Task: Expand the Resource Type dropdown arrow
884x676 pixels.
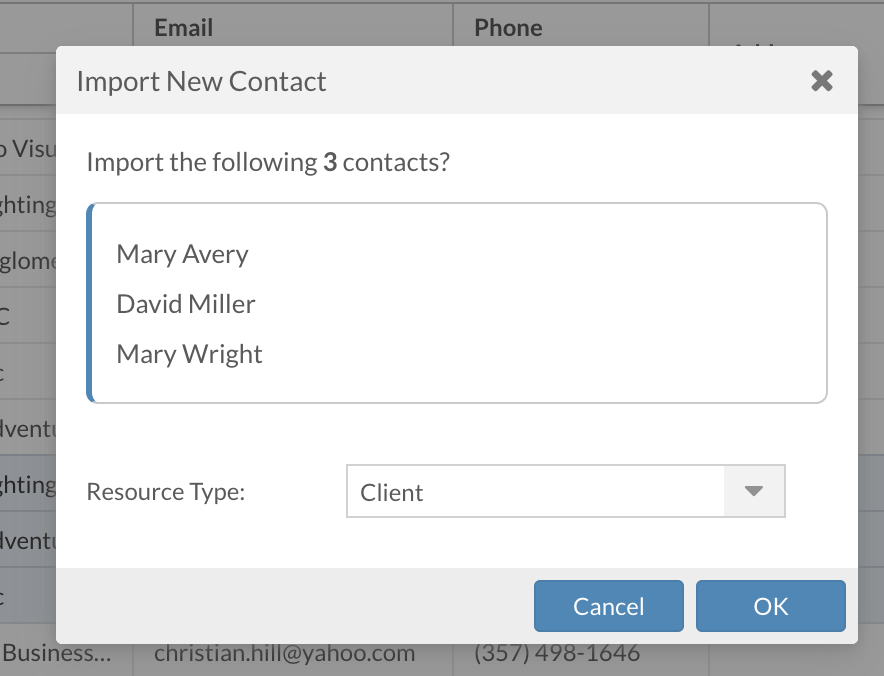Action: point(754,491)
